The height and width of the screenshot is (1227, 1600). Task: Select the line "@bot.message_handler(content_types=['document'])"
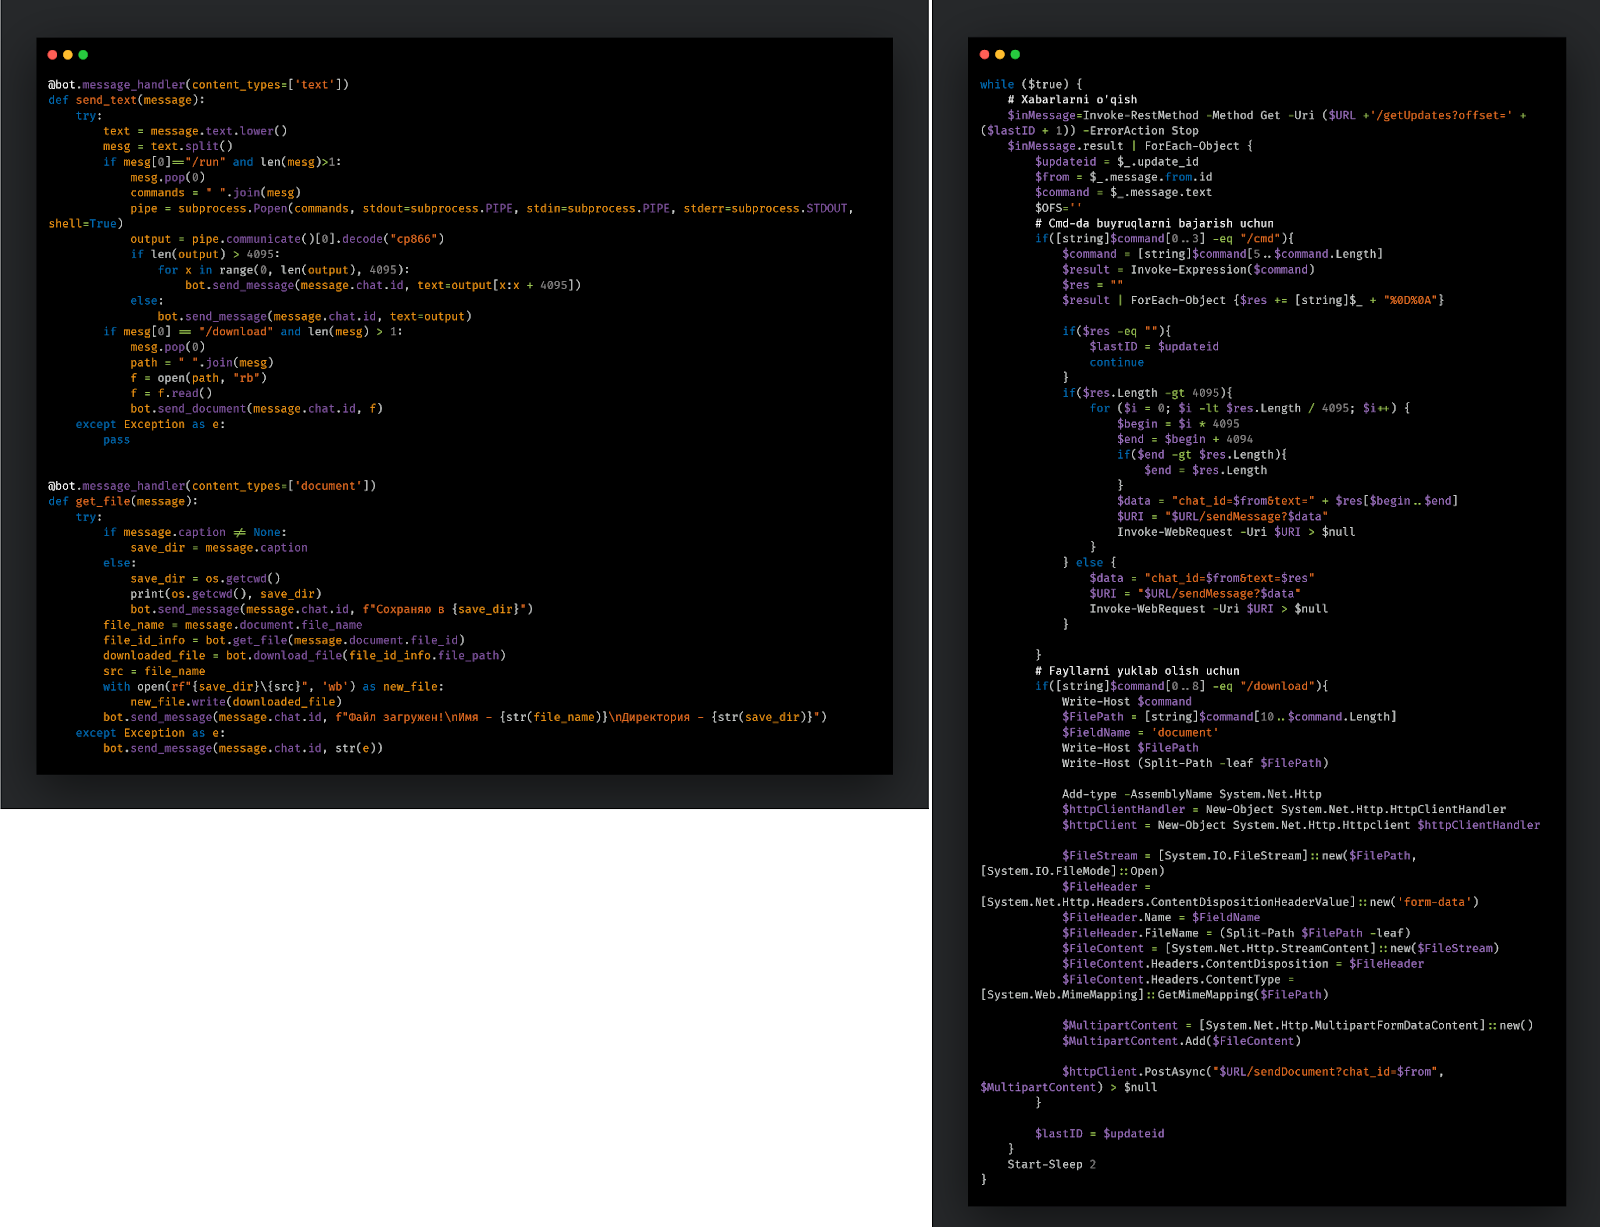(212, 486)
